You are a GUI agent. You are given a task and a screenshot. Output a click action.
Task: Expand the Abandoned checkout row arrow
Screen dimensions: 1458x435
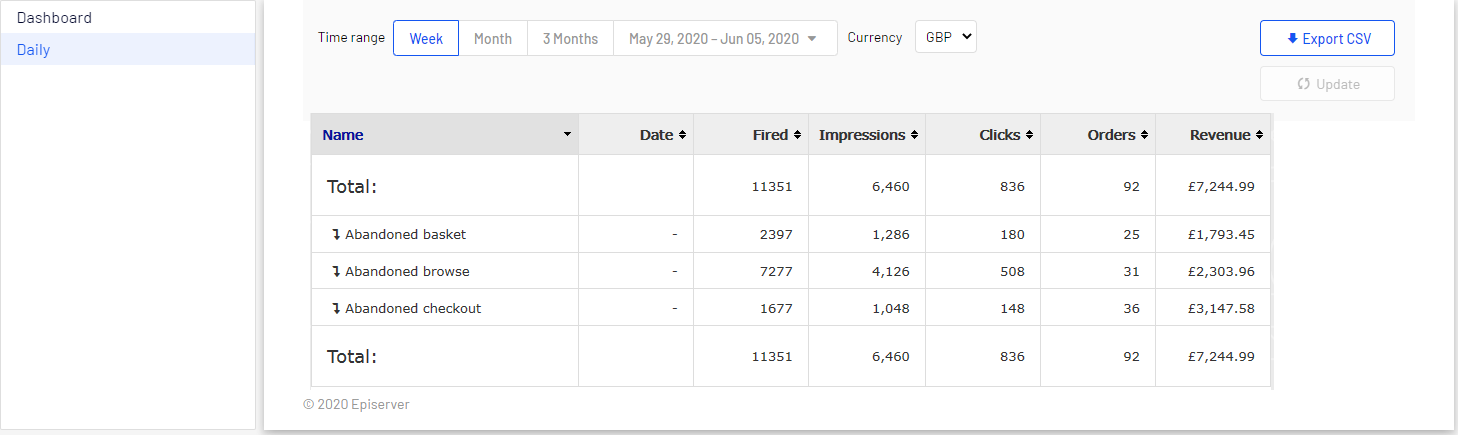[336, 309]
